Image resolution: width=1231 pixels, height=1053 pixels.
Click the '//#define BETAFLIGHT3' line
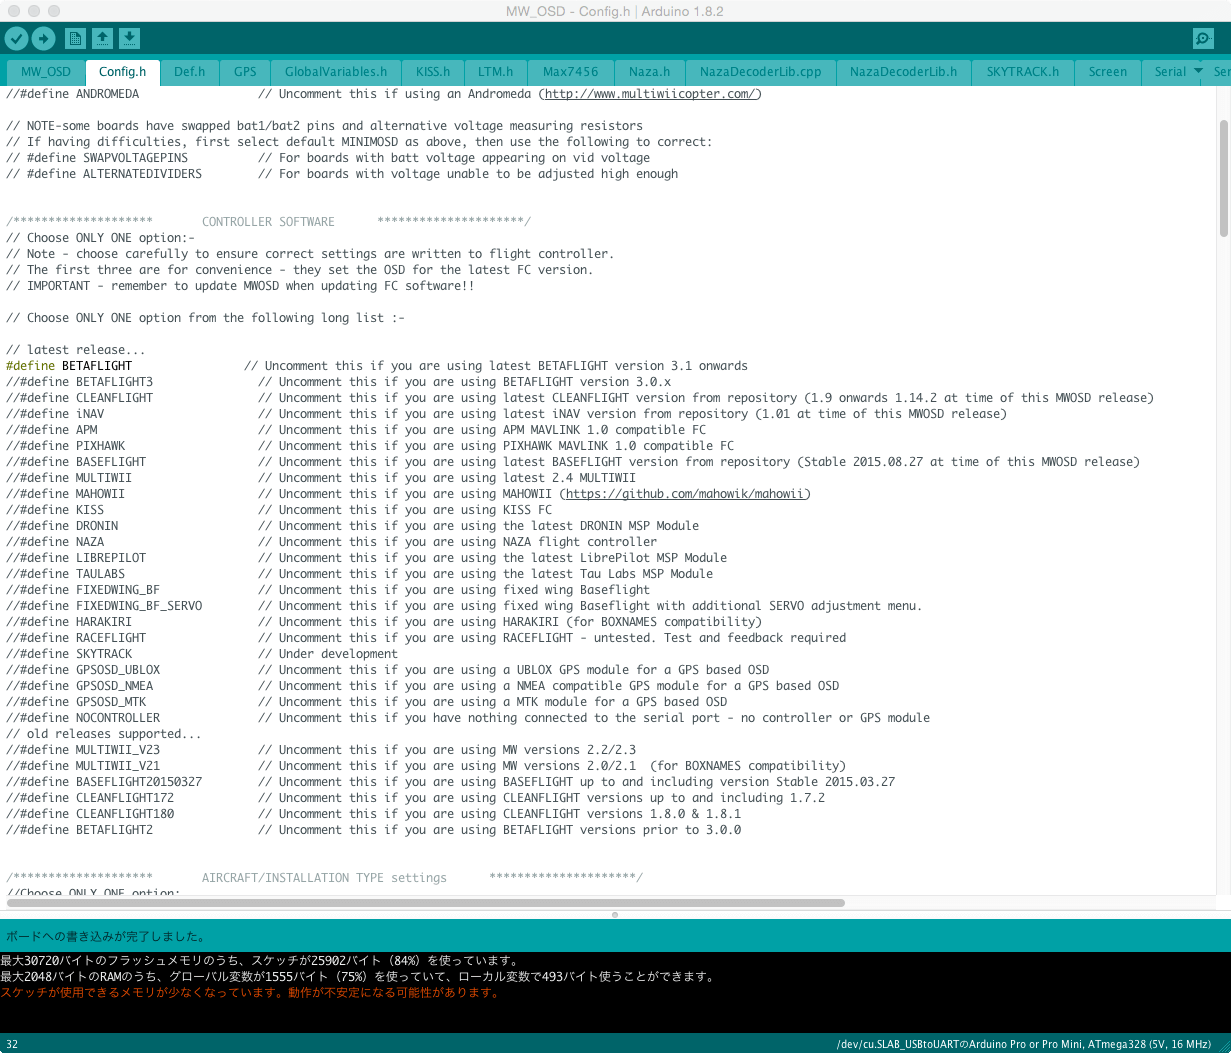(x=338, y=382)
